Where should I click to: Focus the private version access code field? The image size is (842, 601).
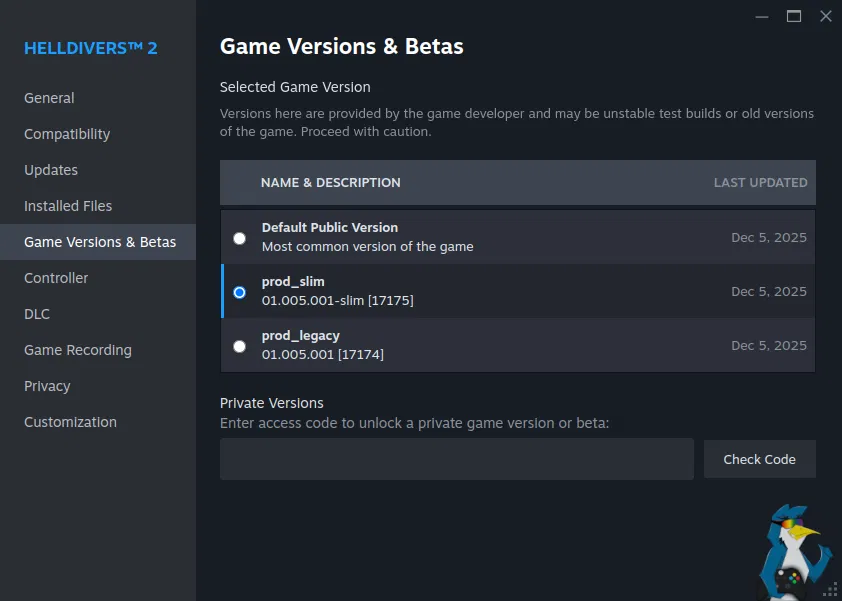456,459
